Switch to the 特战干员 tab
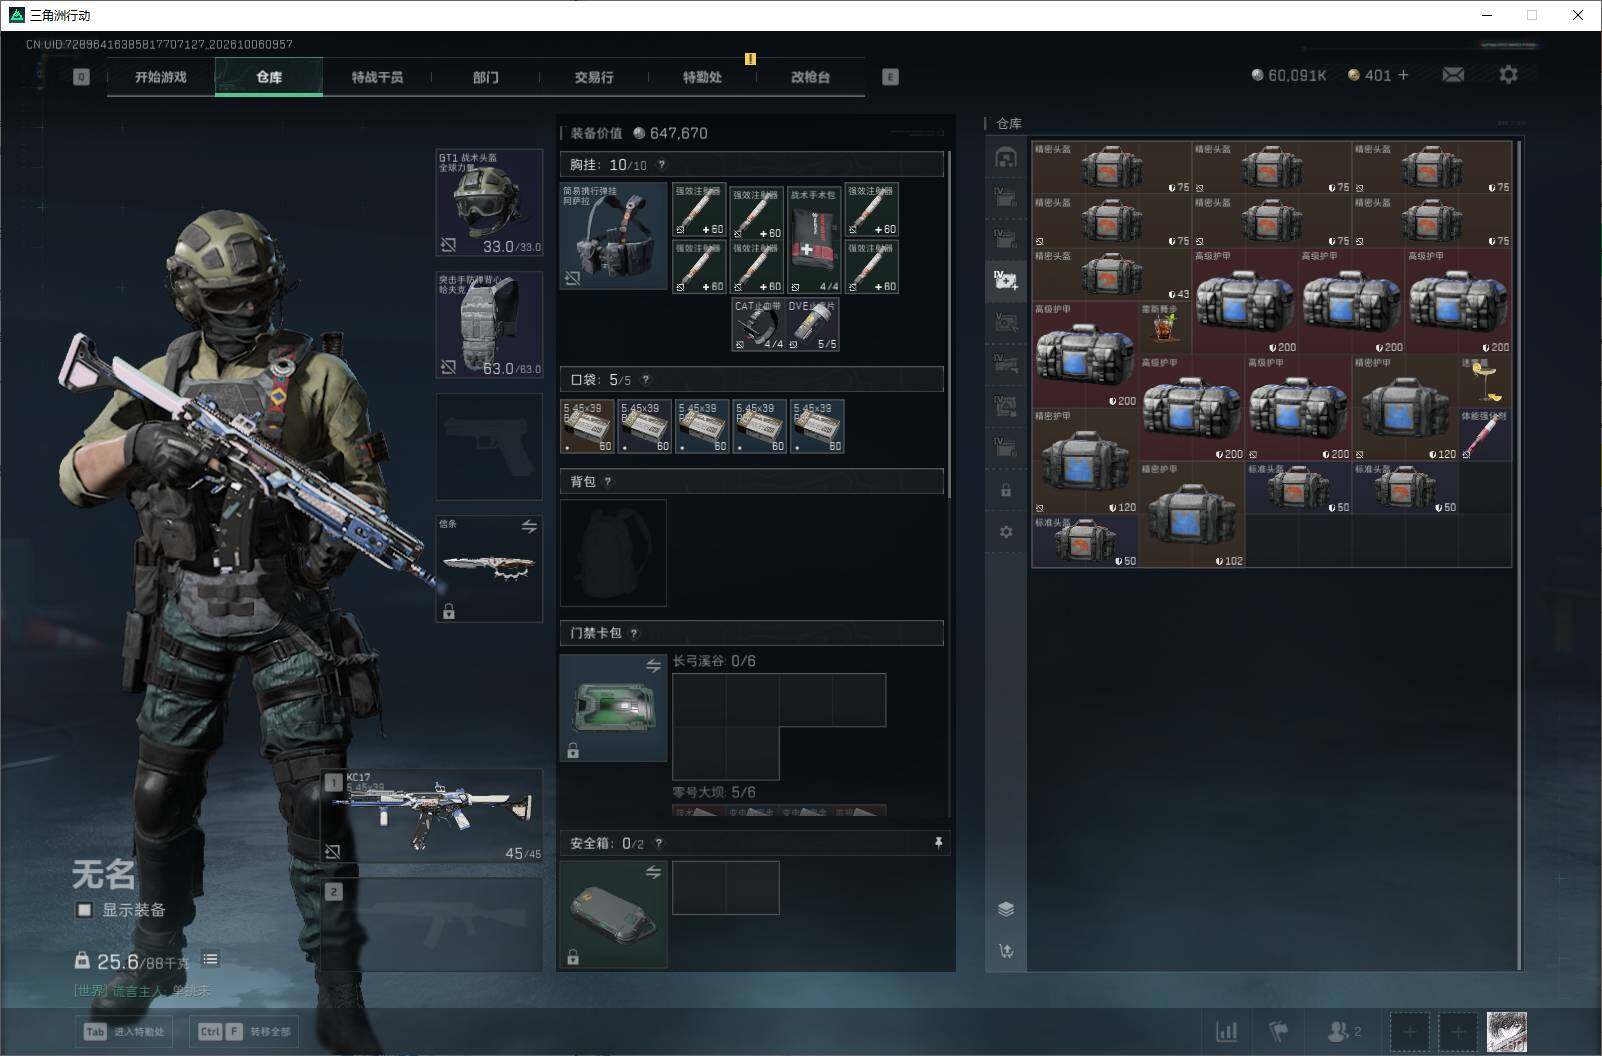This screenshot has width=1602, height=1056. coord(377,77)
